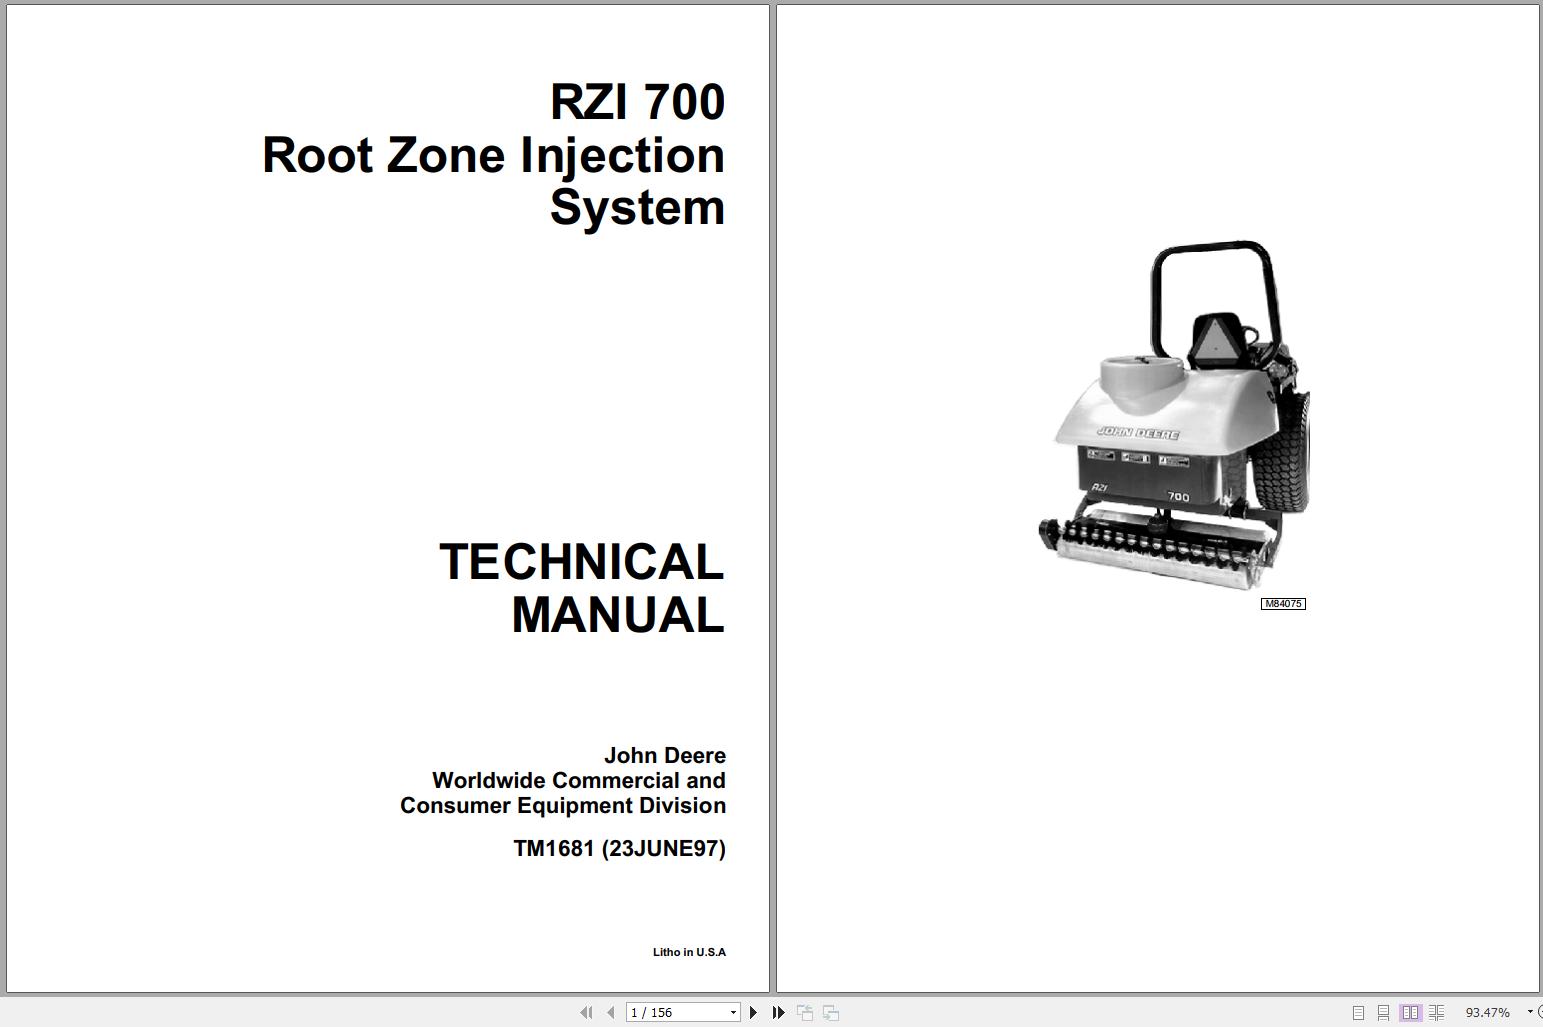Switch to two-page continuous layout
Image resolution: width=1543 pixels, height=1027 pixels.
[x=1437, y=1012]
